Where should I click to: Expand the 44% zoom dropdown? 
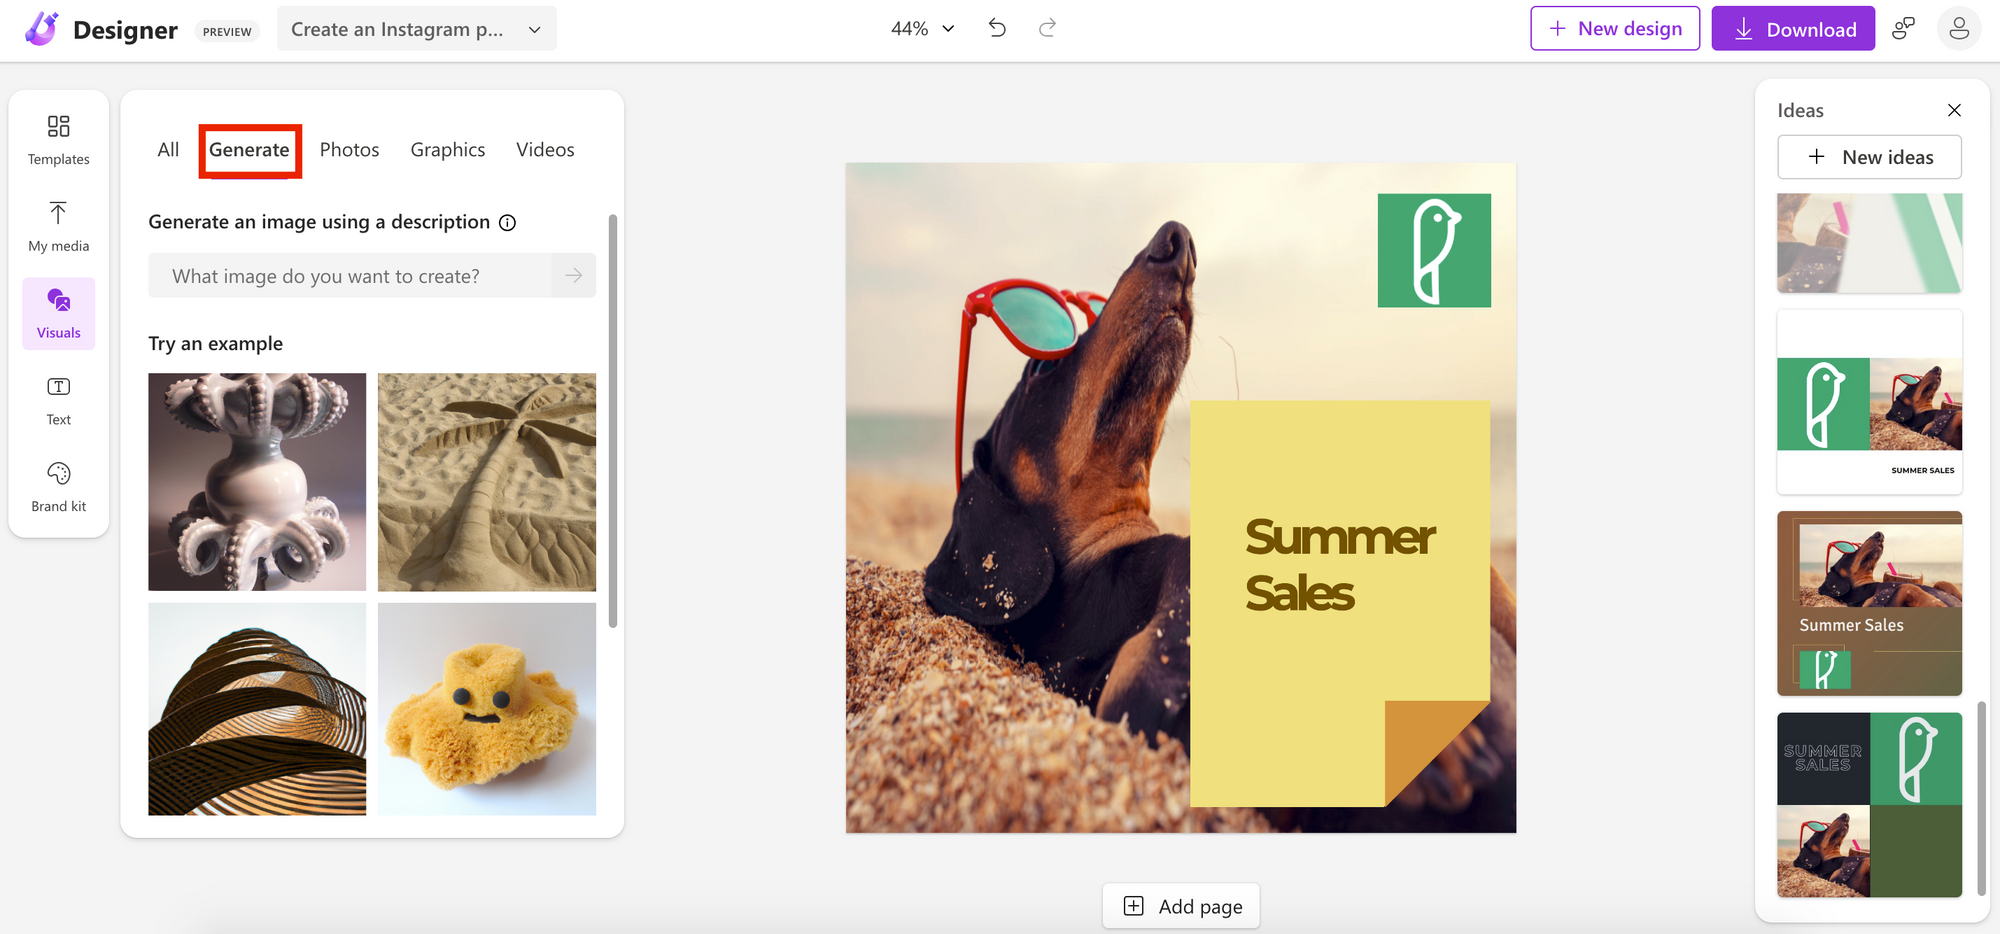coord(922,29)
